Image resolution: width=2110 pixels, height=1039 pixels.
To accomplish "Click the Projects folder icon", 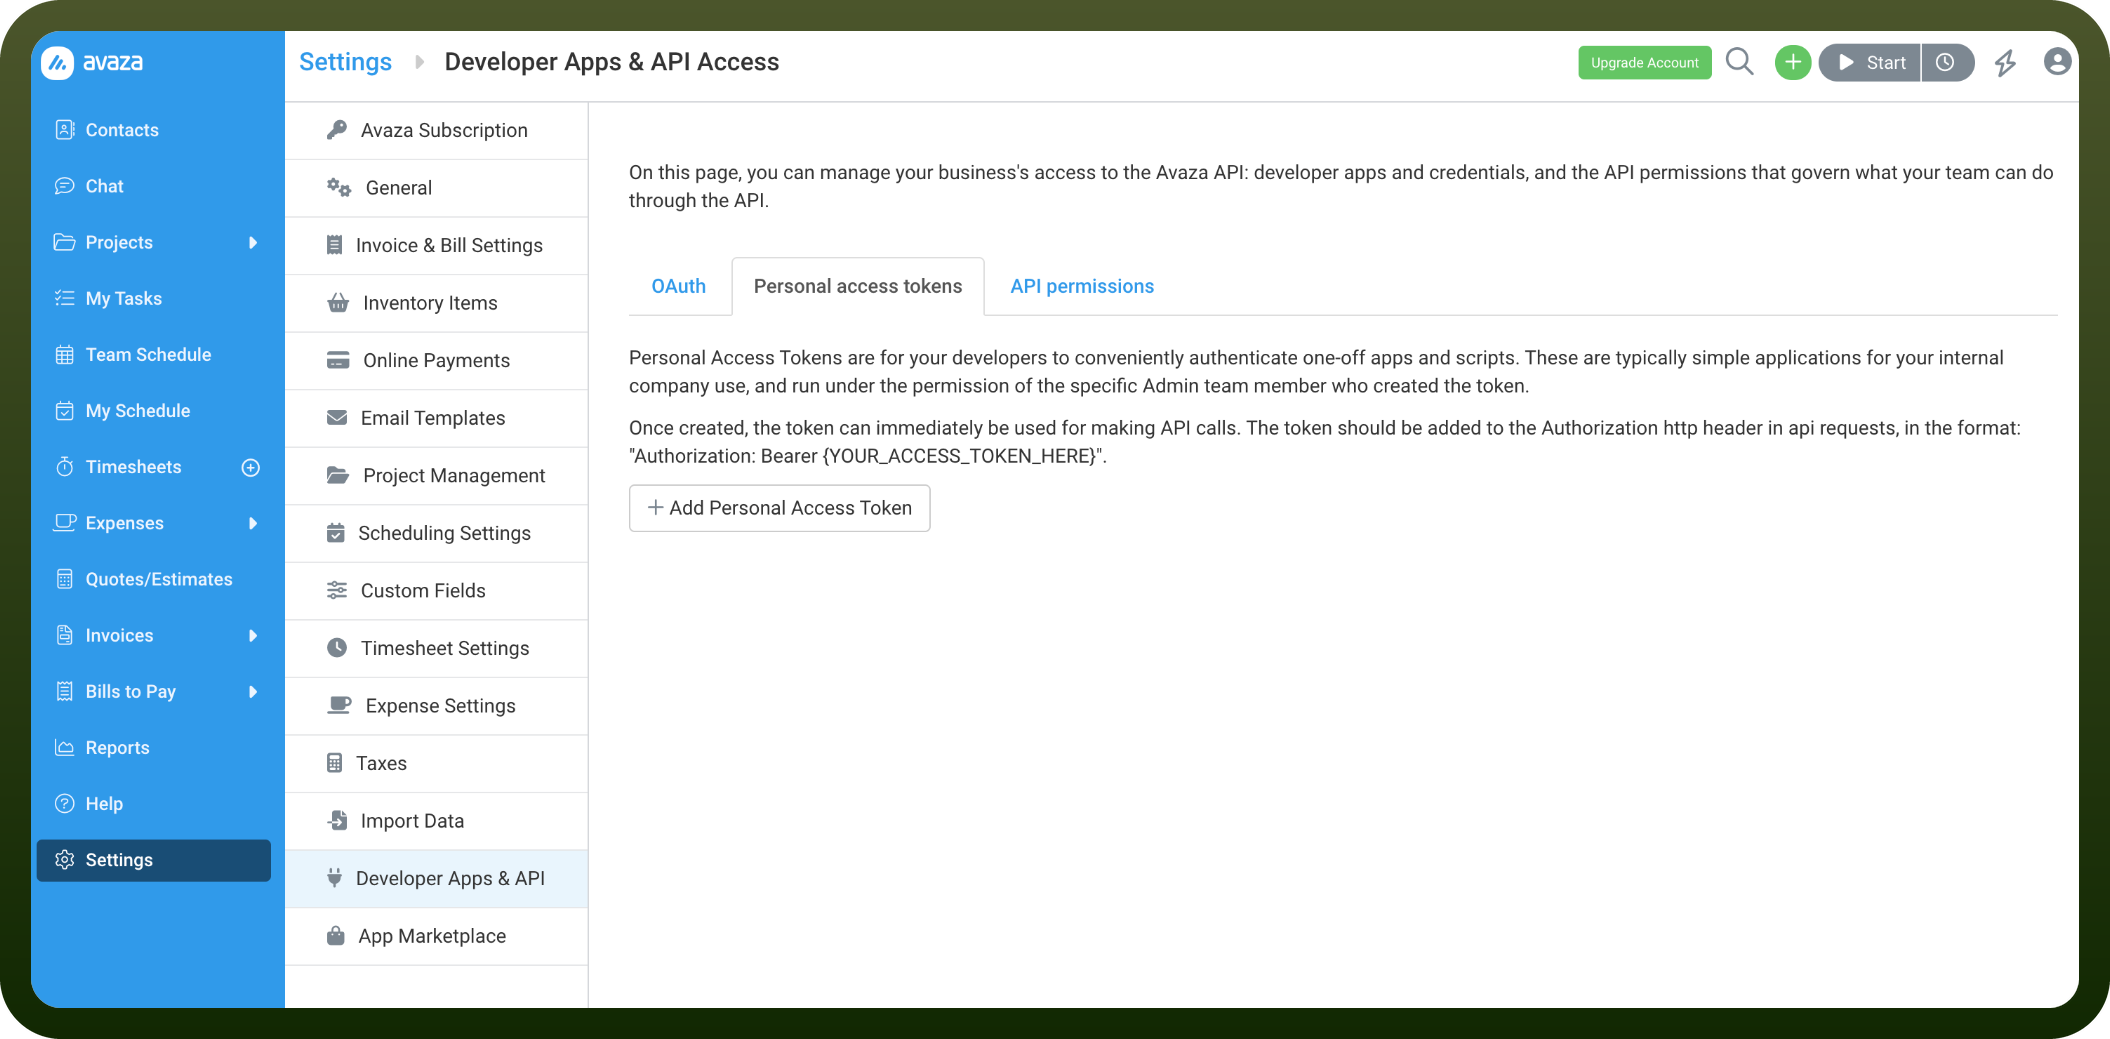I will click(65, 242).
